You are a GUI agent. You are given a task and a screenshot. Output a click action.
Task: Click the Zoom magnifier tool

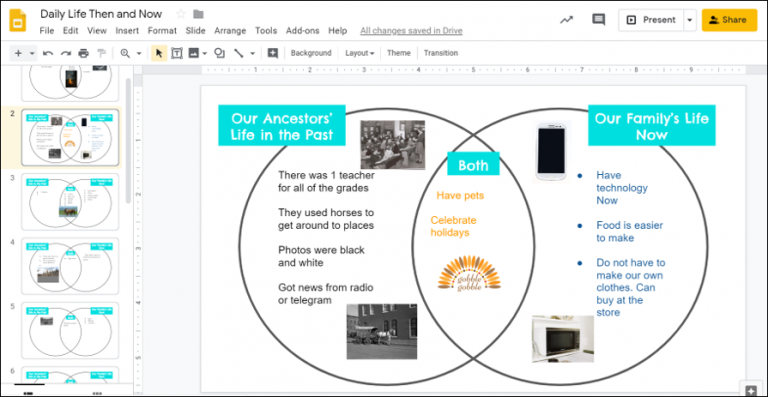coord(125,53)
